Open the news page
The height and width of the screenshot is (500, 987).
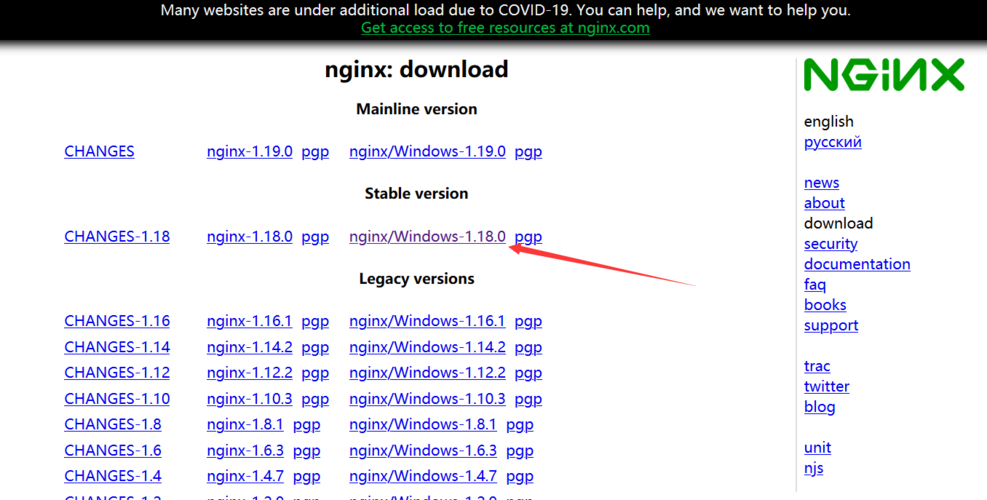[x=821, y=183]
